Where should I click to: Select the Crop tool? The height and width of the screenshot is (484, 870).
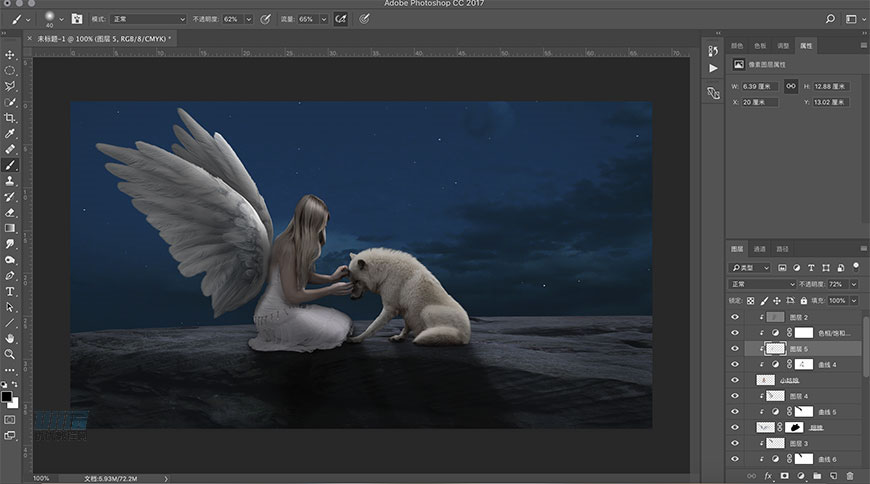pos(10,118)
